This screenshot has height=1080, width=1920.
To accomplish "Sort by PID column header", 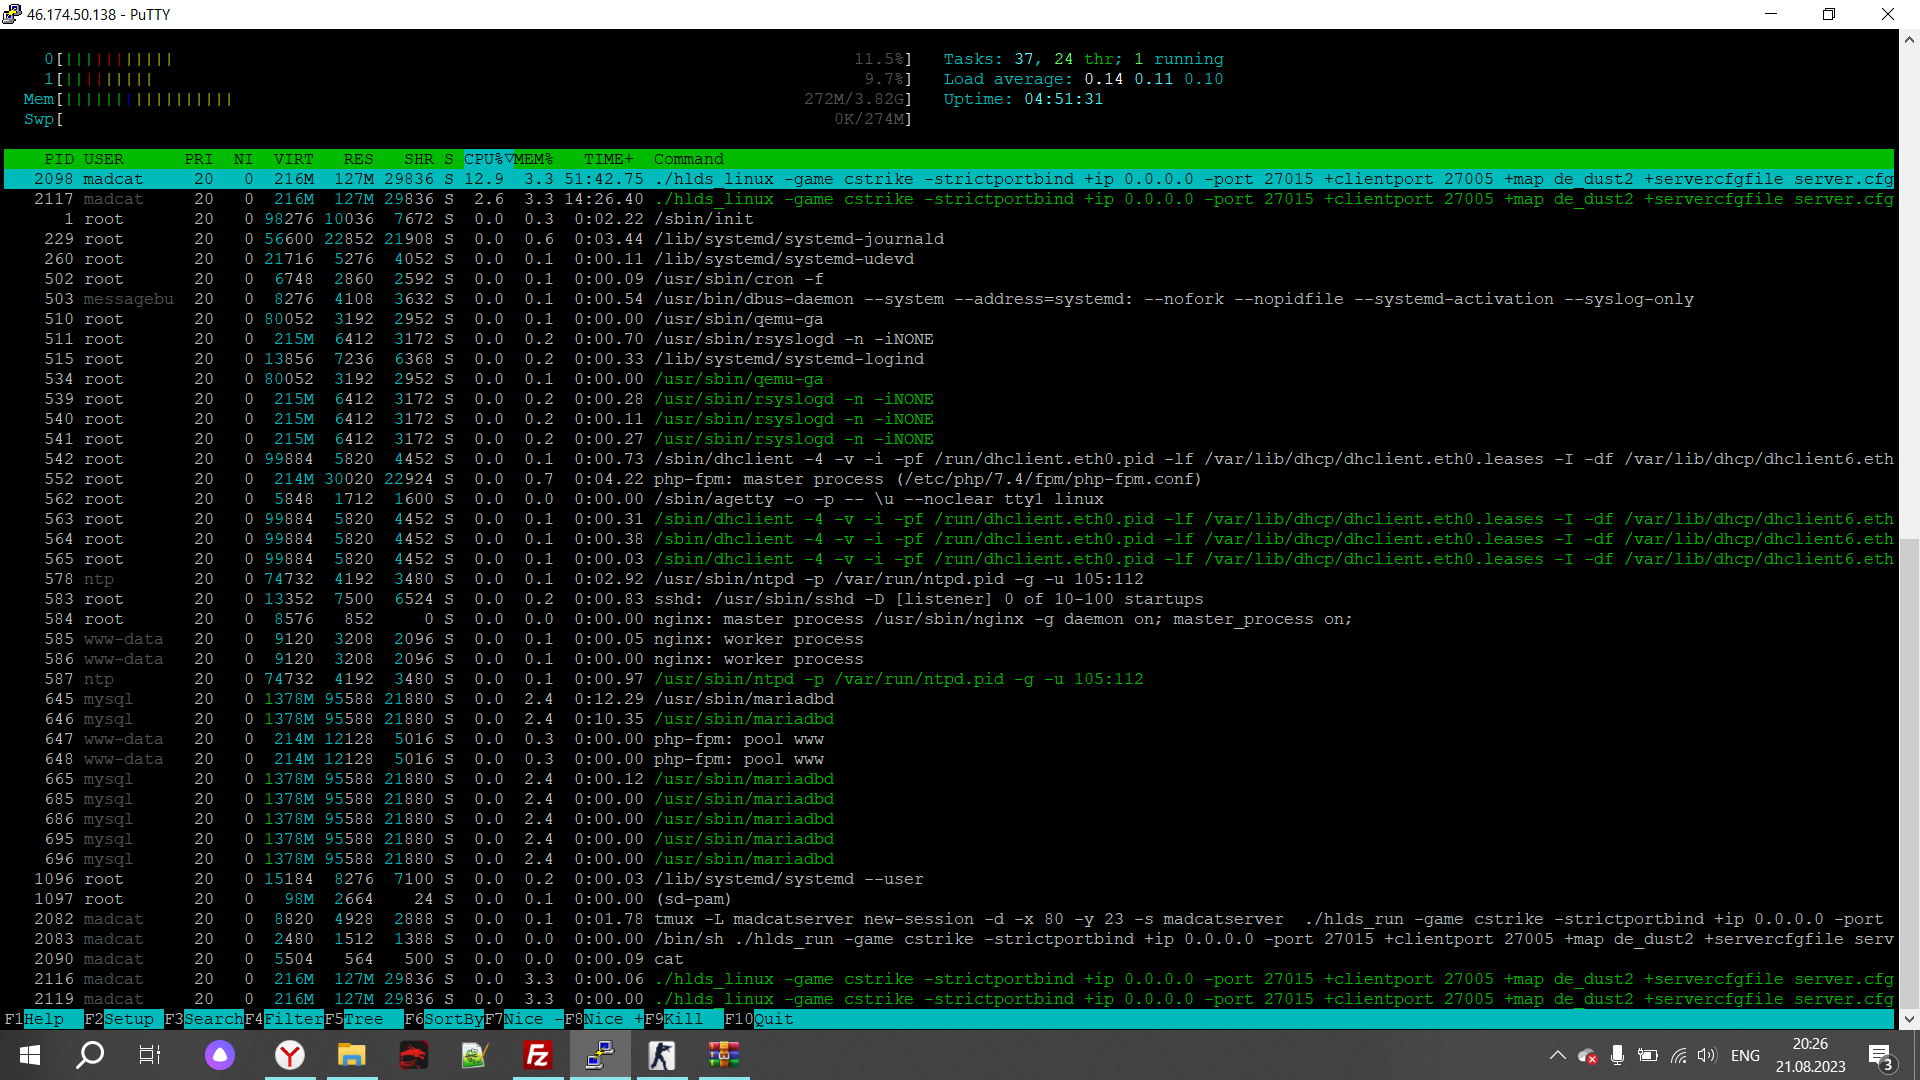I will click(59, 159).
